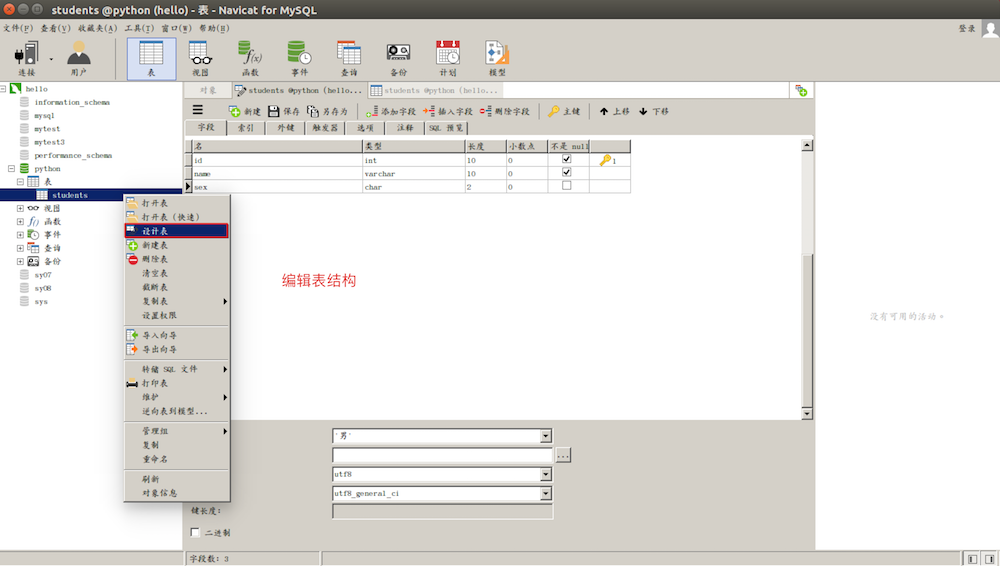The image size is (1000, 566).
Task: Open the 模型 (Model) toolbar icon
Action: [497, 58]
